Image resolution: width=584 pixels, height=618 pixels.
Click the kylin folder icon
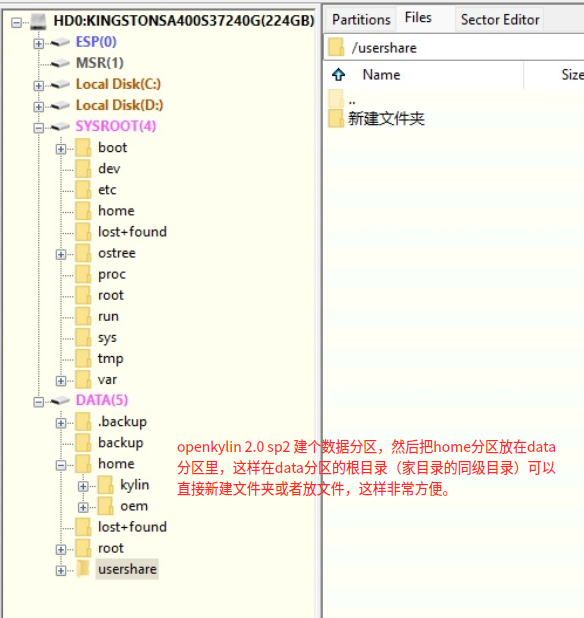pyautogui.click(x=106, y=485)
